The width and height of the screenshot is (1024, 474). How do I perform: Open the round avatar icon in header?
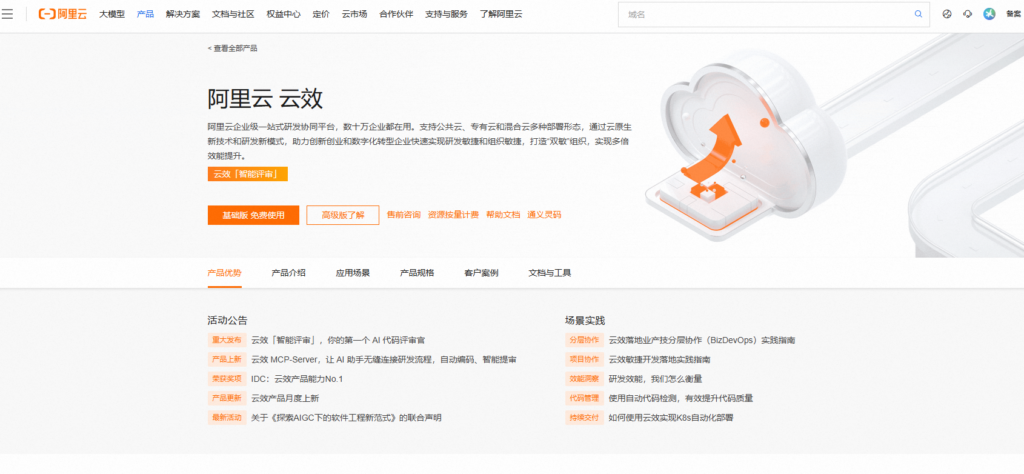[989, 14]
